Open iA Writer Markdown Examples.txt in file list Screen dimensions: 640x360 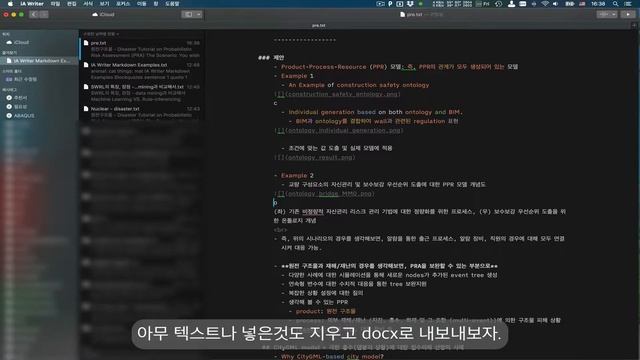(141, 71)
